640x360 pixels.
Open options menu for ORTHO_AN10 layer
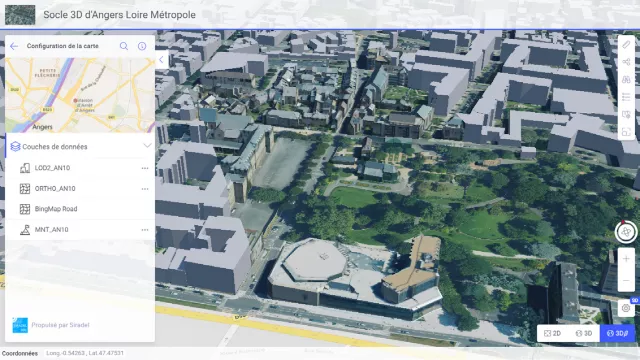145,189
